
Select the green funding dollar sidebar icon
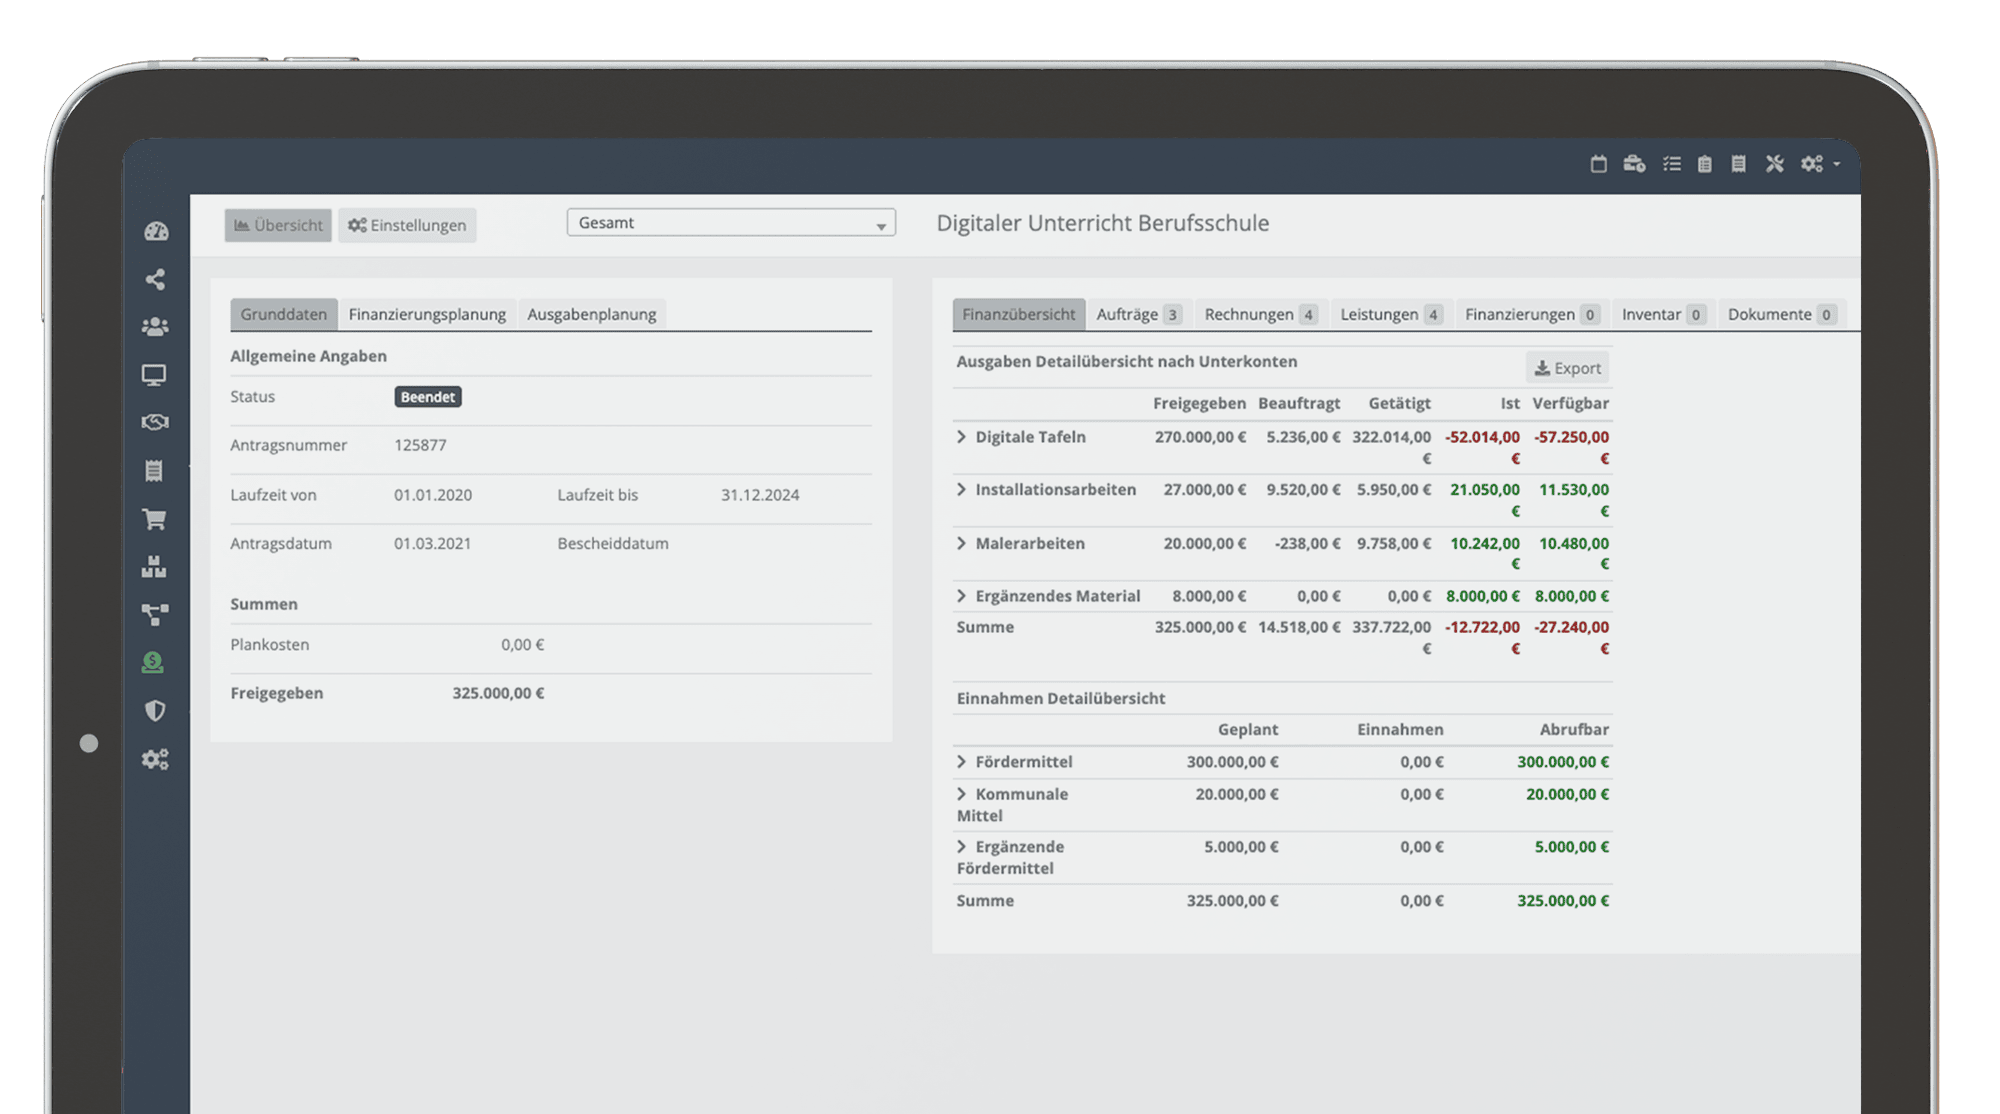(x=153, y=662)
